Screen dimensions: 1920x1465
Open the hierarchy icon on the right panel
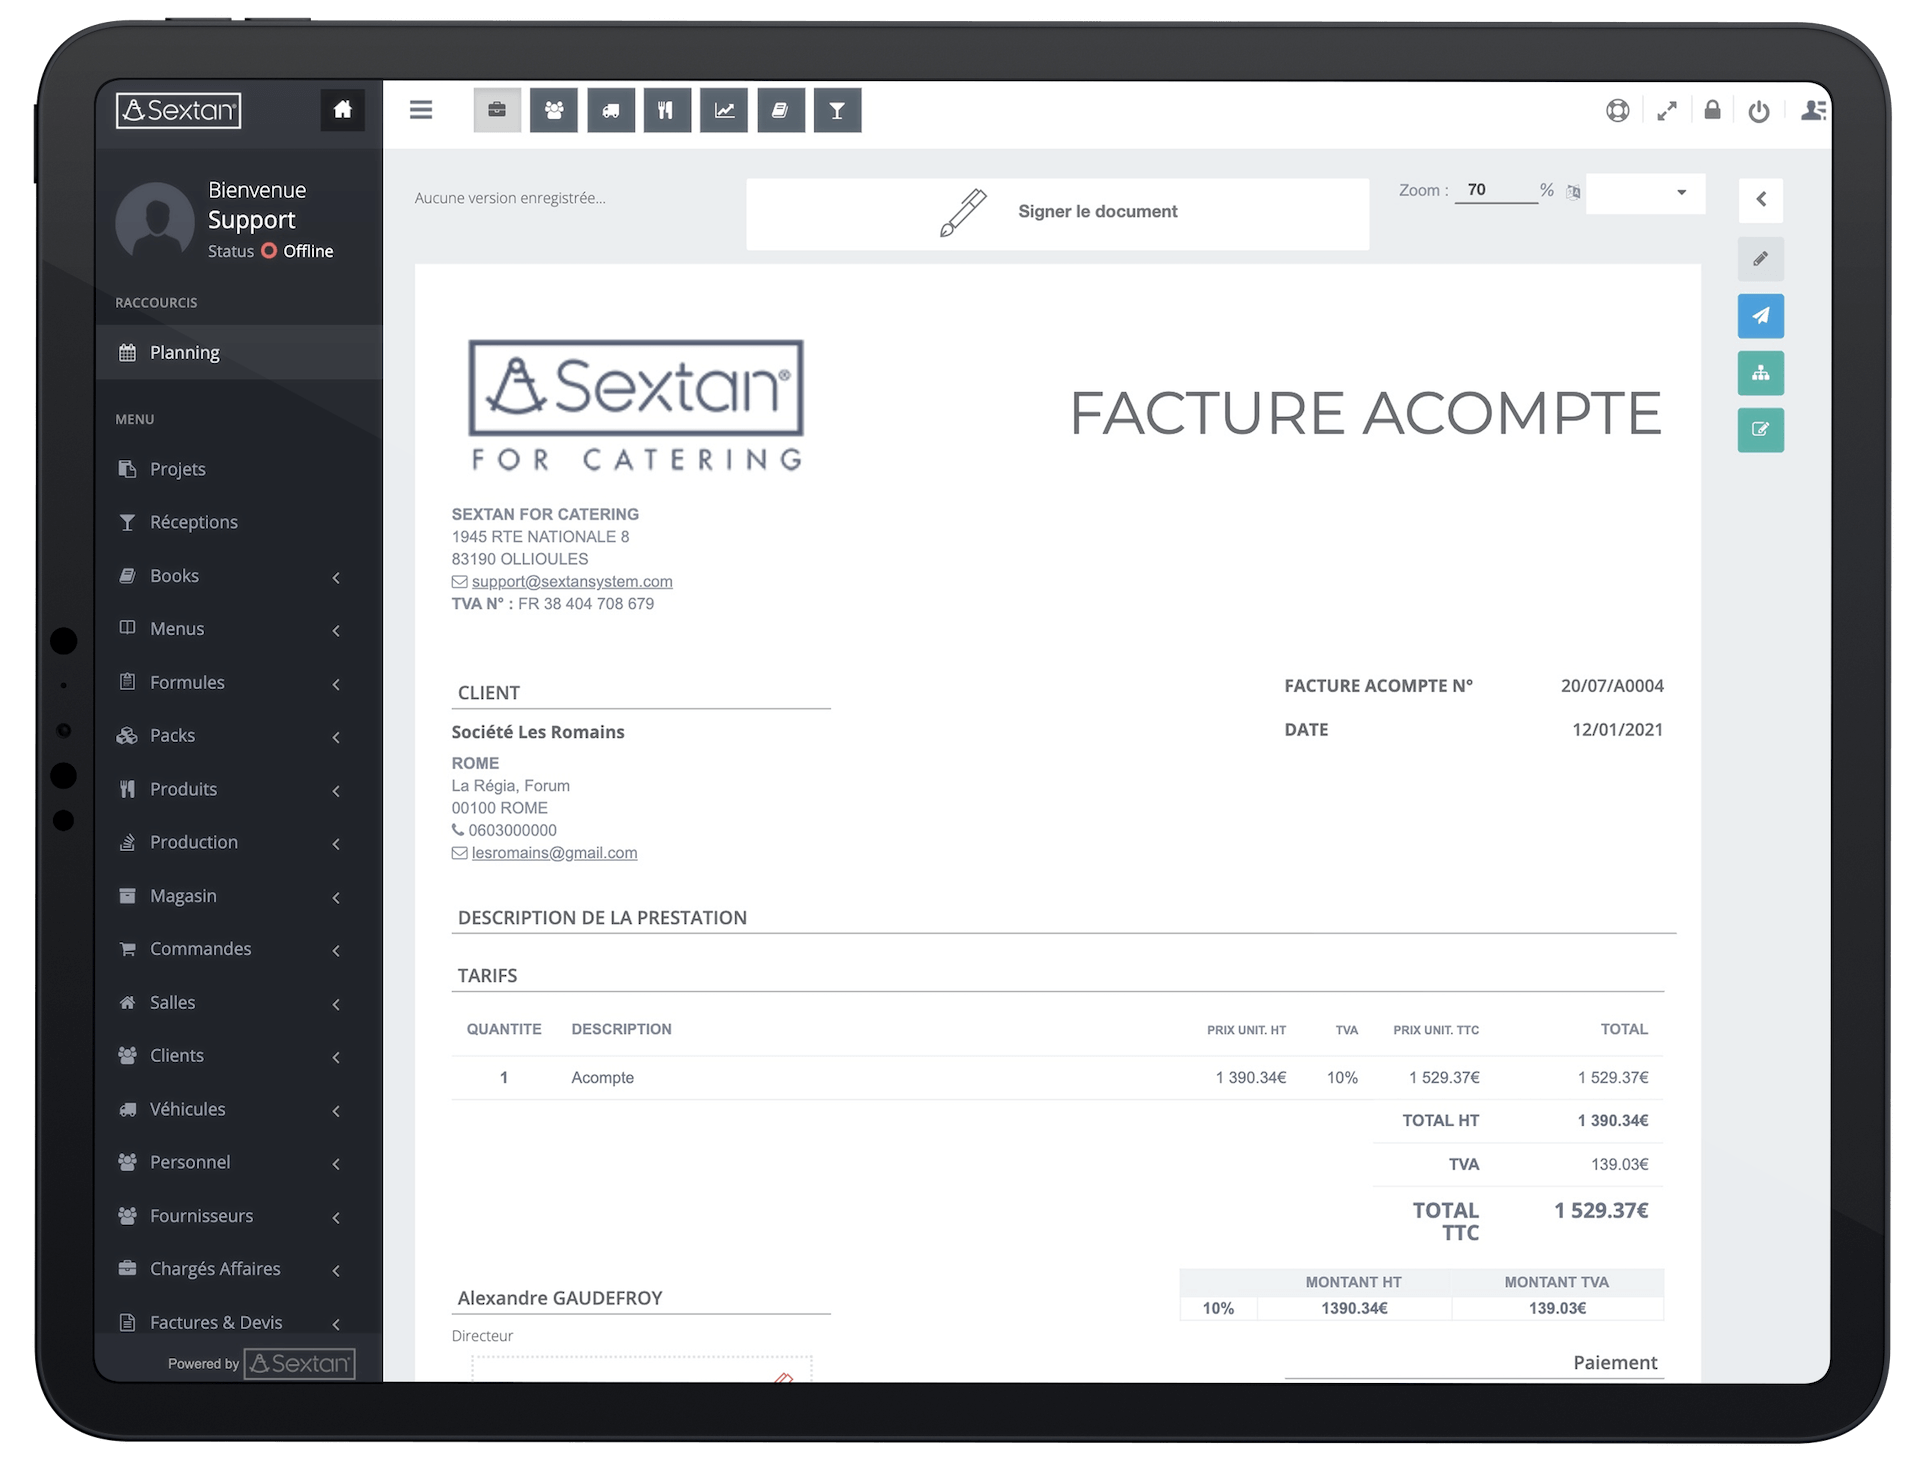1762,373
